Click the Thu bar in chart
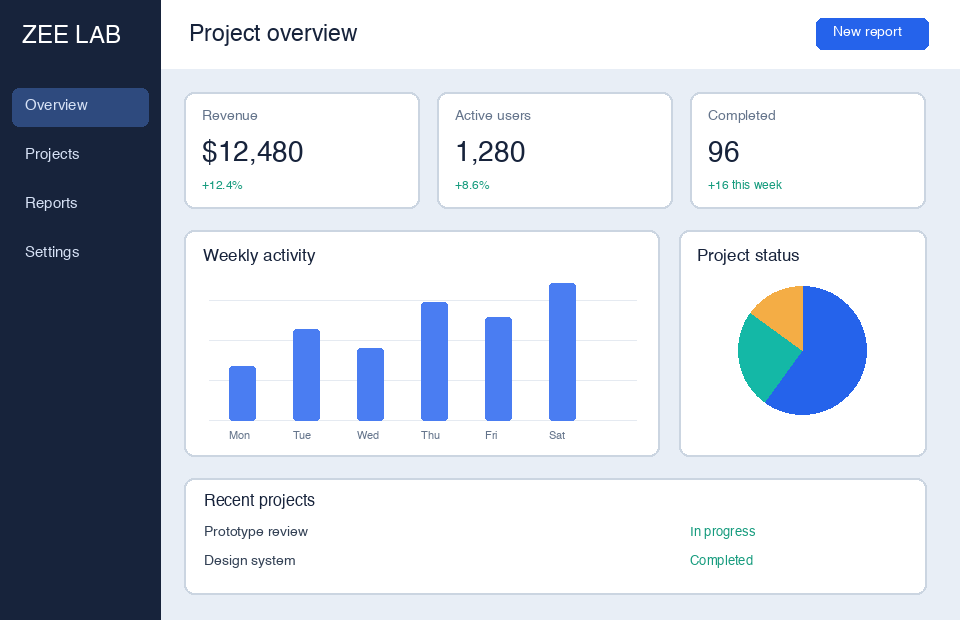This screenshot has width=960, height=620. (434, 362)
